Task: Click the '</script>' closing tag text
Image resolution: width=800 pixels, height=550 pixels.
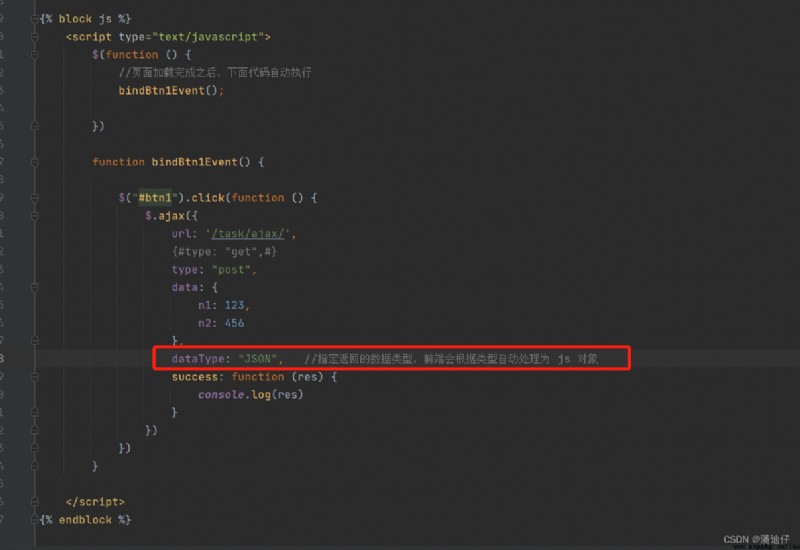Action: pos(95,502)
